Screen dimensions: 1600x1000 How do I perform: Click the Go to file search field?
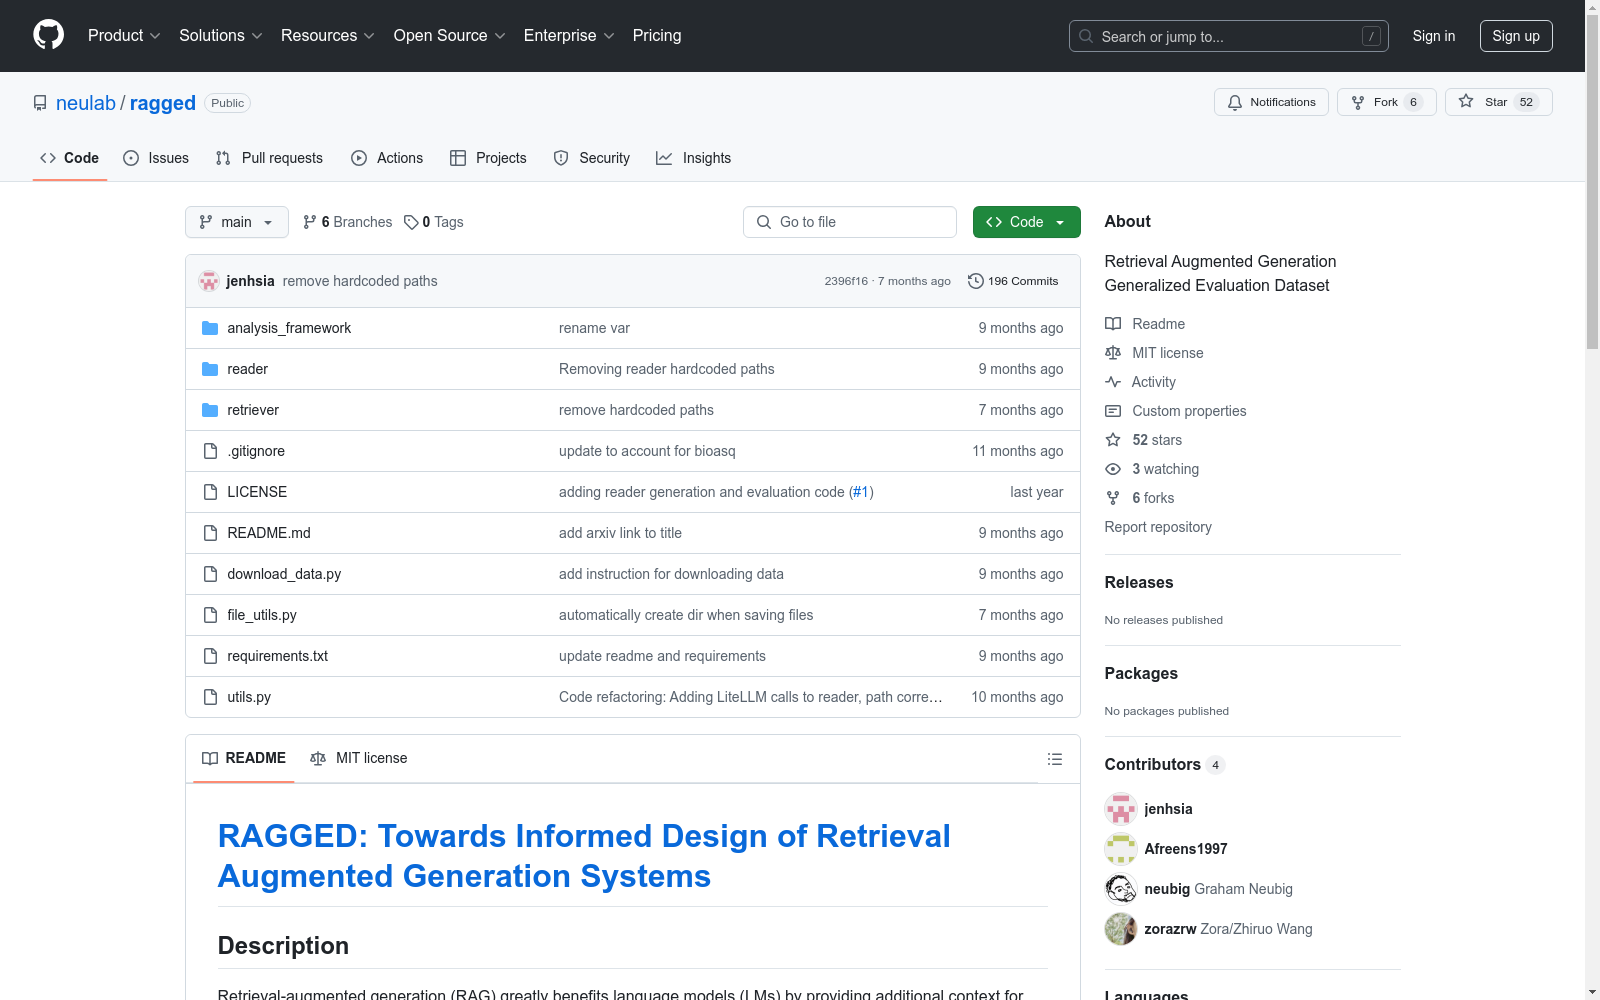pyautogui.click(x=850, y=222)
